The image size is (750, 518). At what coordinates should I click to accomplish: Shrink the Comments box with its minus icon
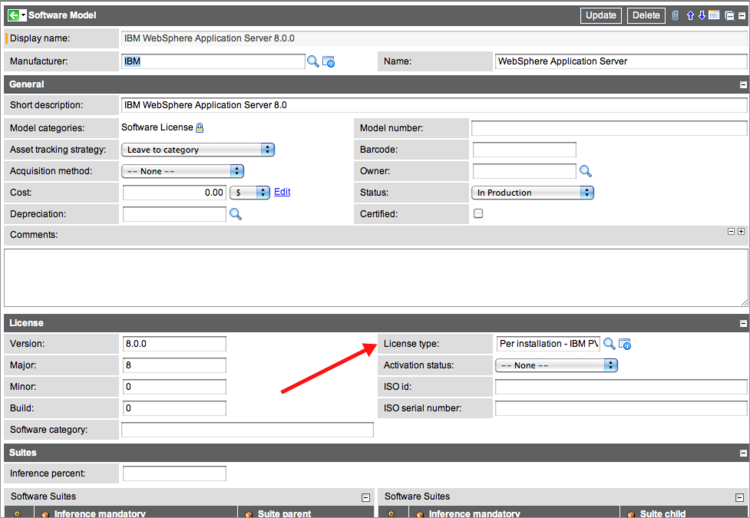click(x=731, y=231)
